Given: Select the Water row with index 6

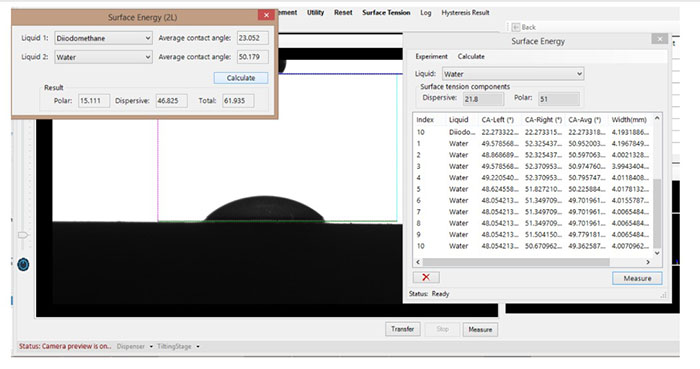Looking at the screenshot, I should pyautogui.click(x=533, y=200).
